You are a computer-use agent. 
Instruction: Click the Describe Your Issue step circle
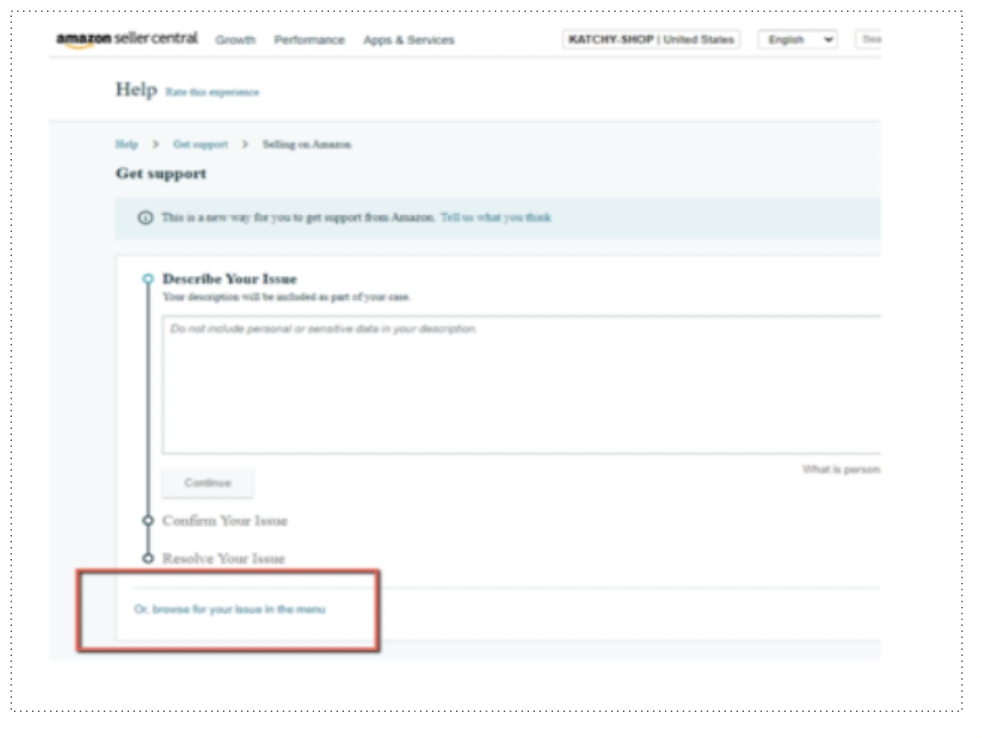[x=148, y=279]
